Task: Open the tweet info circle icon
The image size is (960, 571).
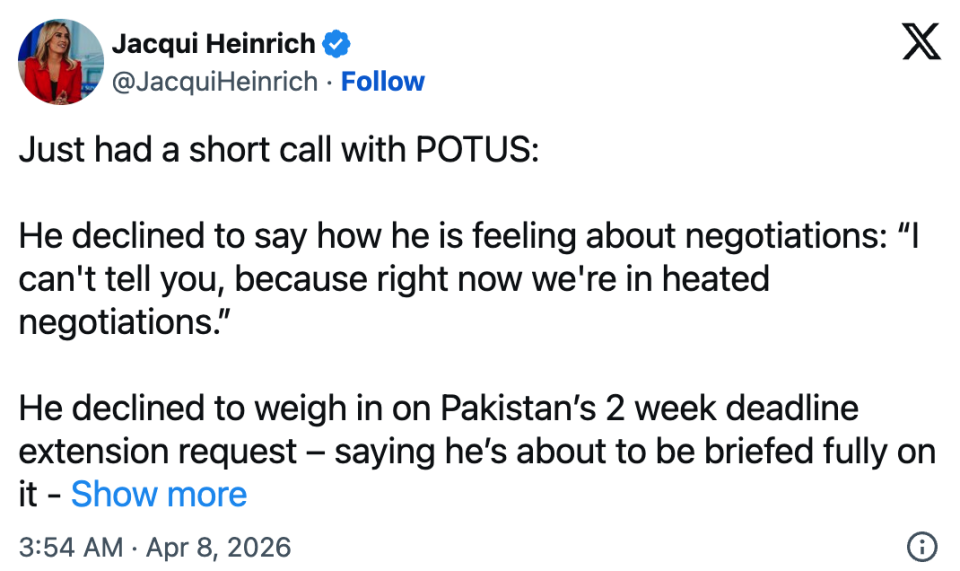Action: tap(920, 546)
